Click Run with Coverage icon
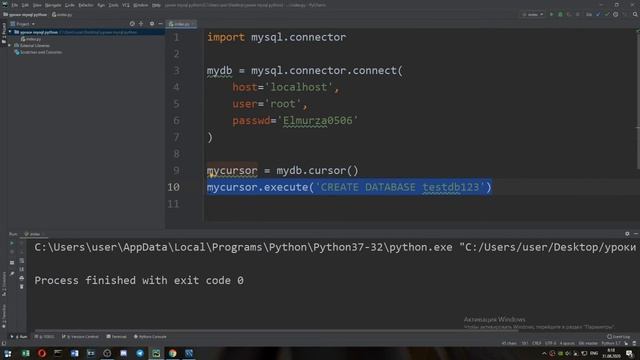Viewport: 640px width, 360px height. 569,14
